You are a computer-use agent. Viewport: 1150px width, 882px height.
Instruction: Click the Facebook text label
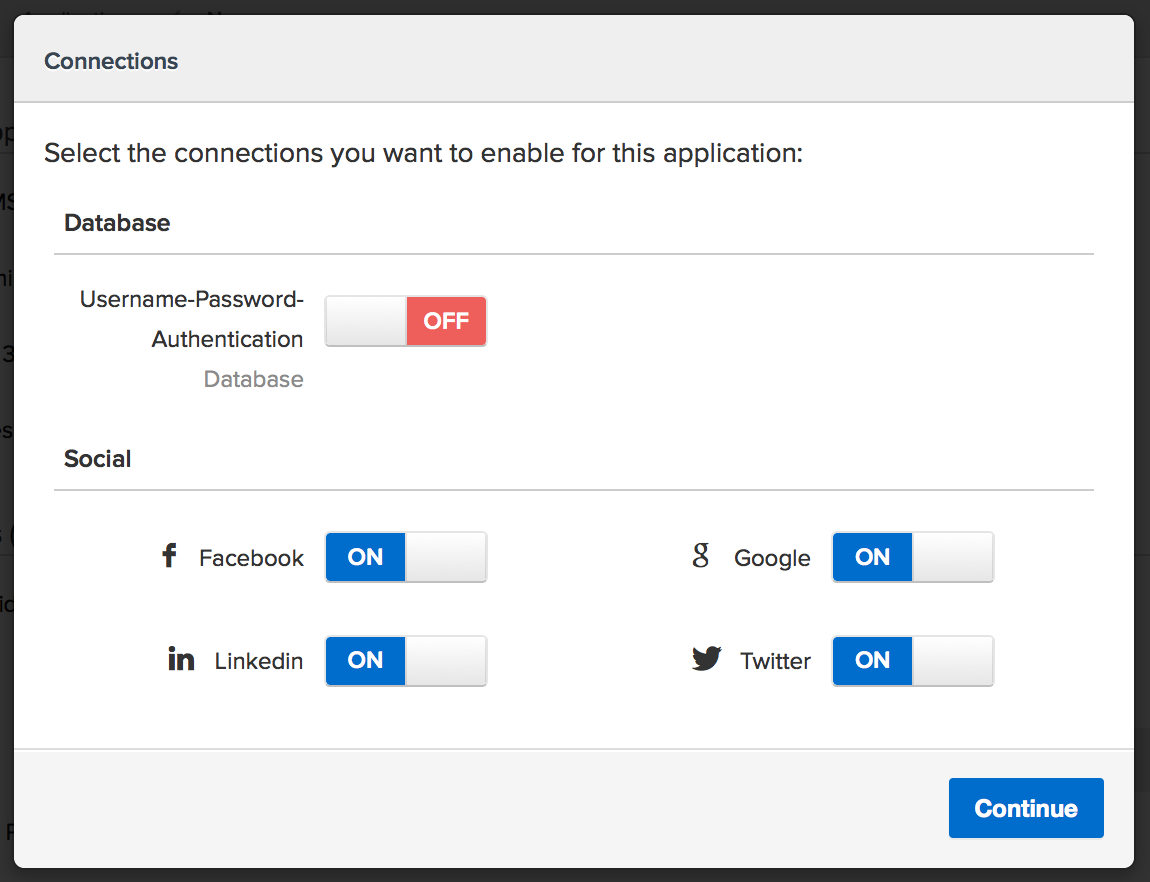(x=251, y=558)
